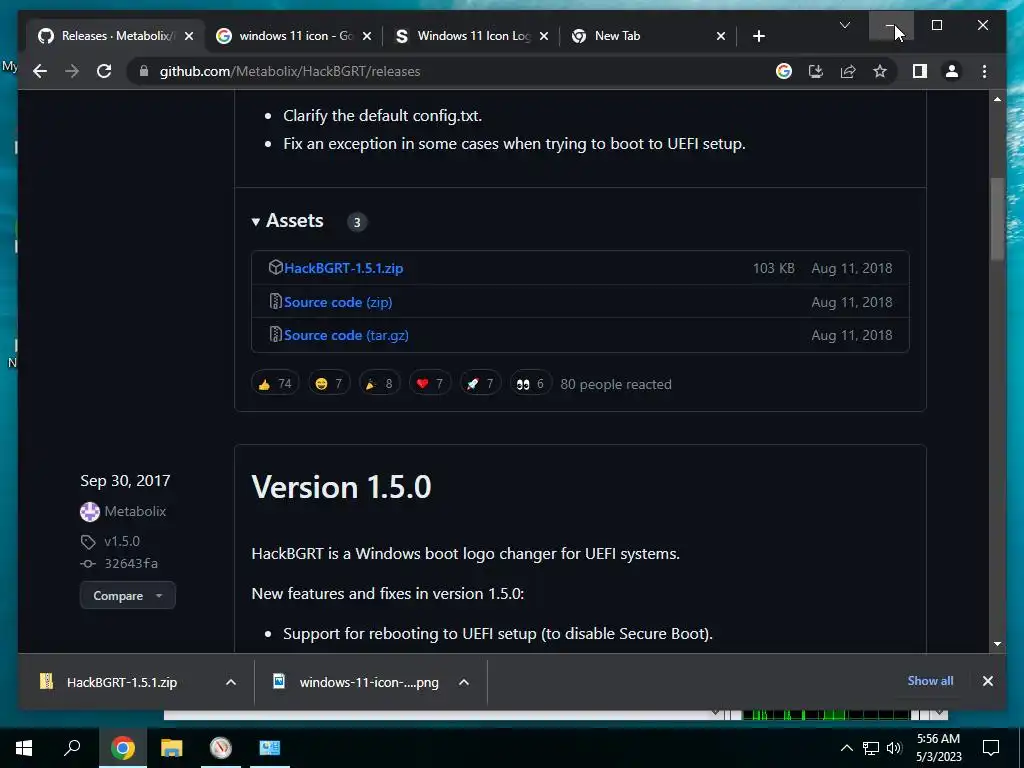Click Show all downloads
This screenshot has width=1024, height=768.
pos(930,680)
